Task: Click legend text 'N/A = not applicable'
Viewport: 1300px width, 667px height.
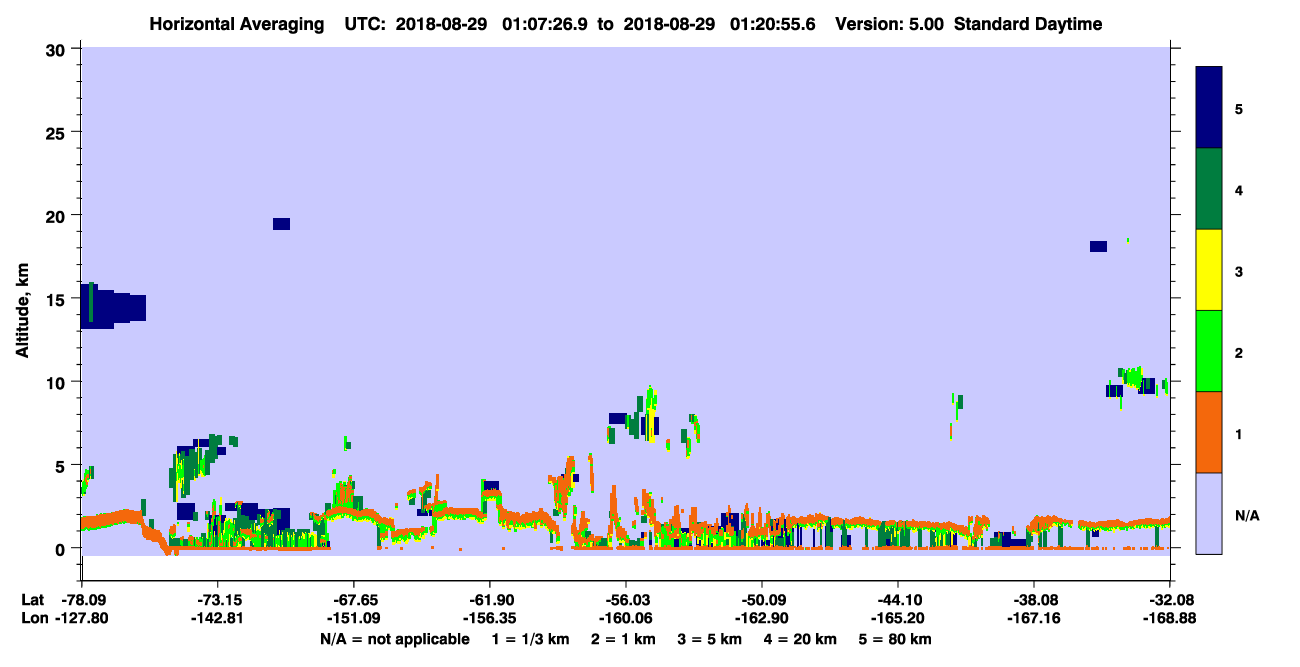Action: coord(395,639)
